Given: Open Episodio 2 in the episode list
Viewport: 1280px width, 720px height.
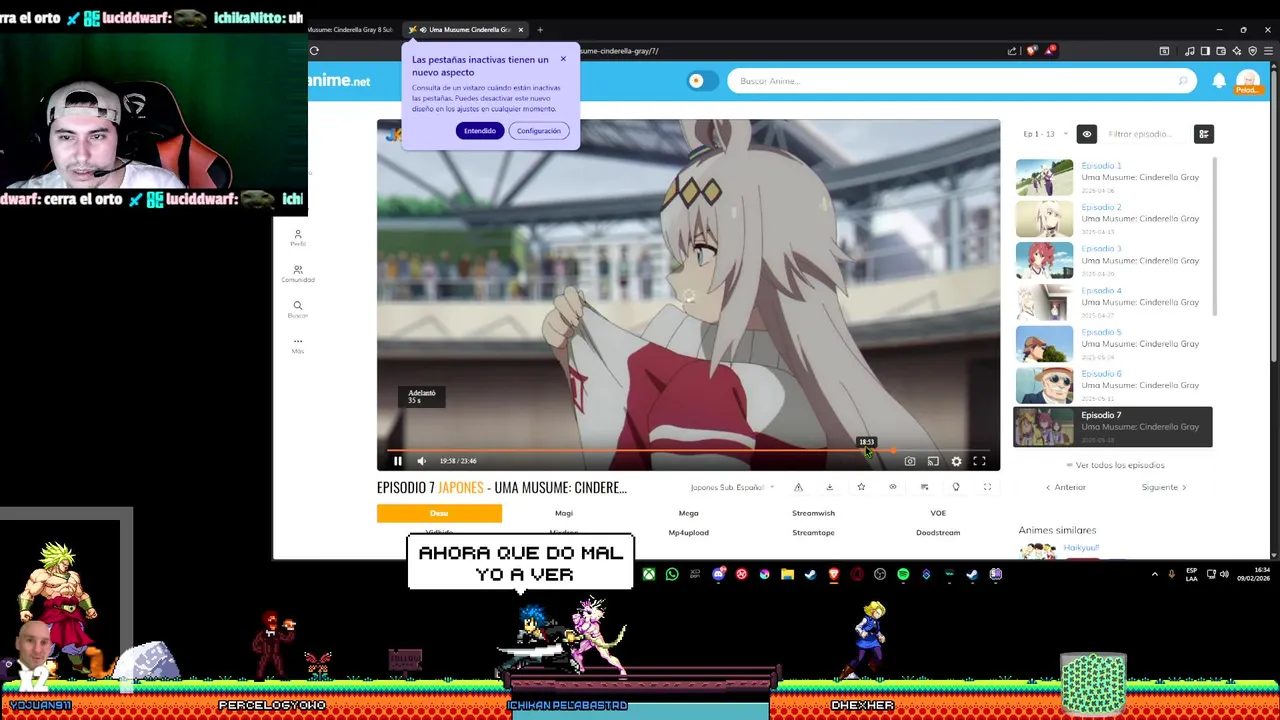Looking at the screenshot, I should tap(1113, 218).
